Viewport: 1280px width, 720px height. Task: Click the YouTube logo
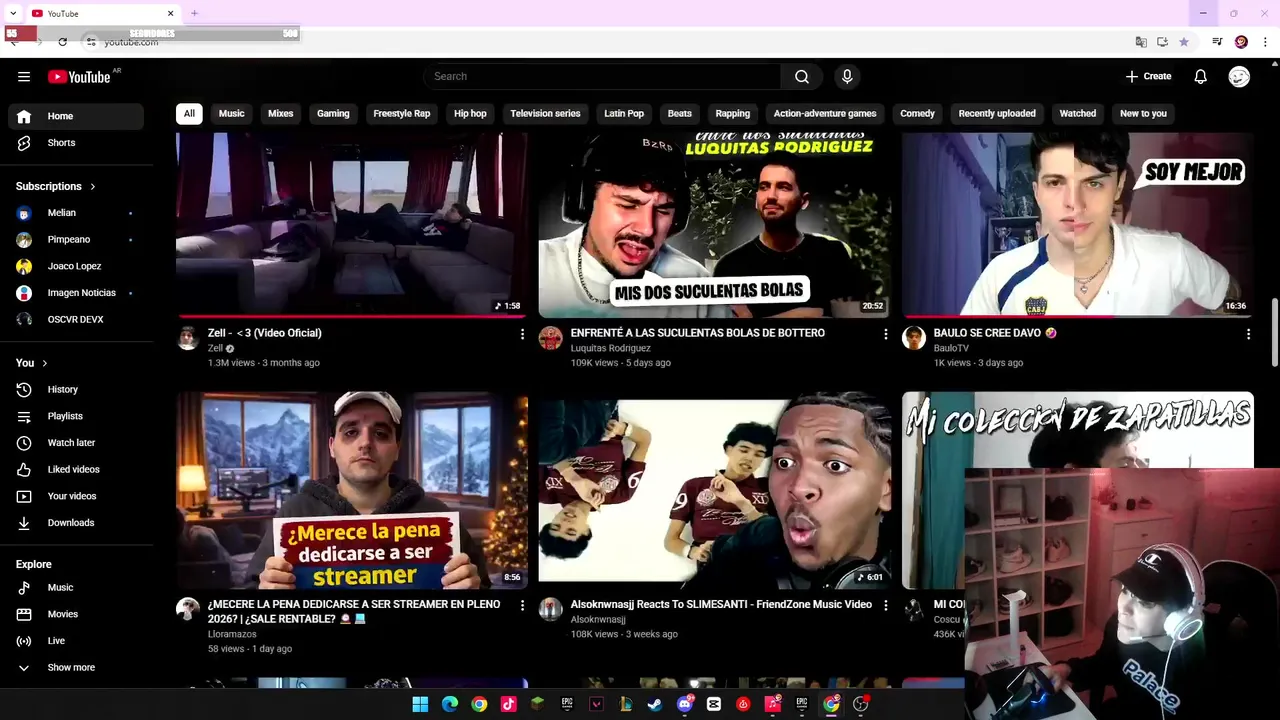point(79,77)
